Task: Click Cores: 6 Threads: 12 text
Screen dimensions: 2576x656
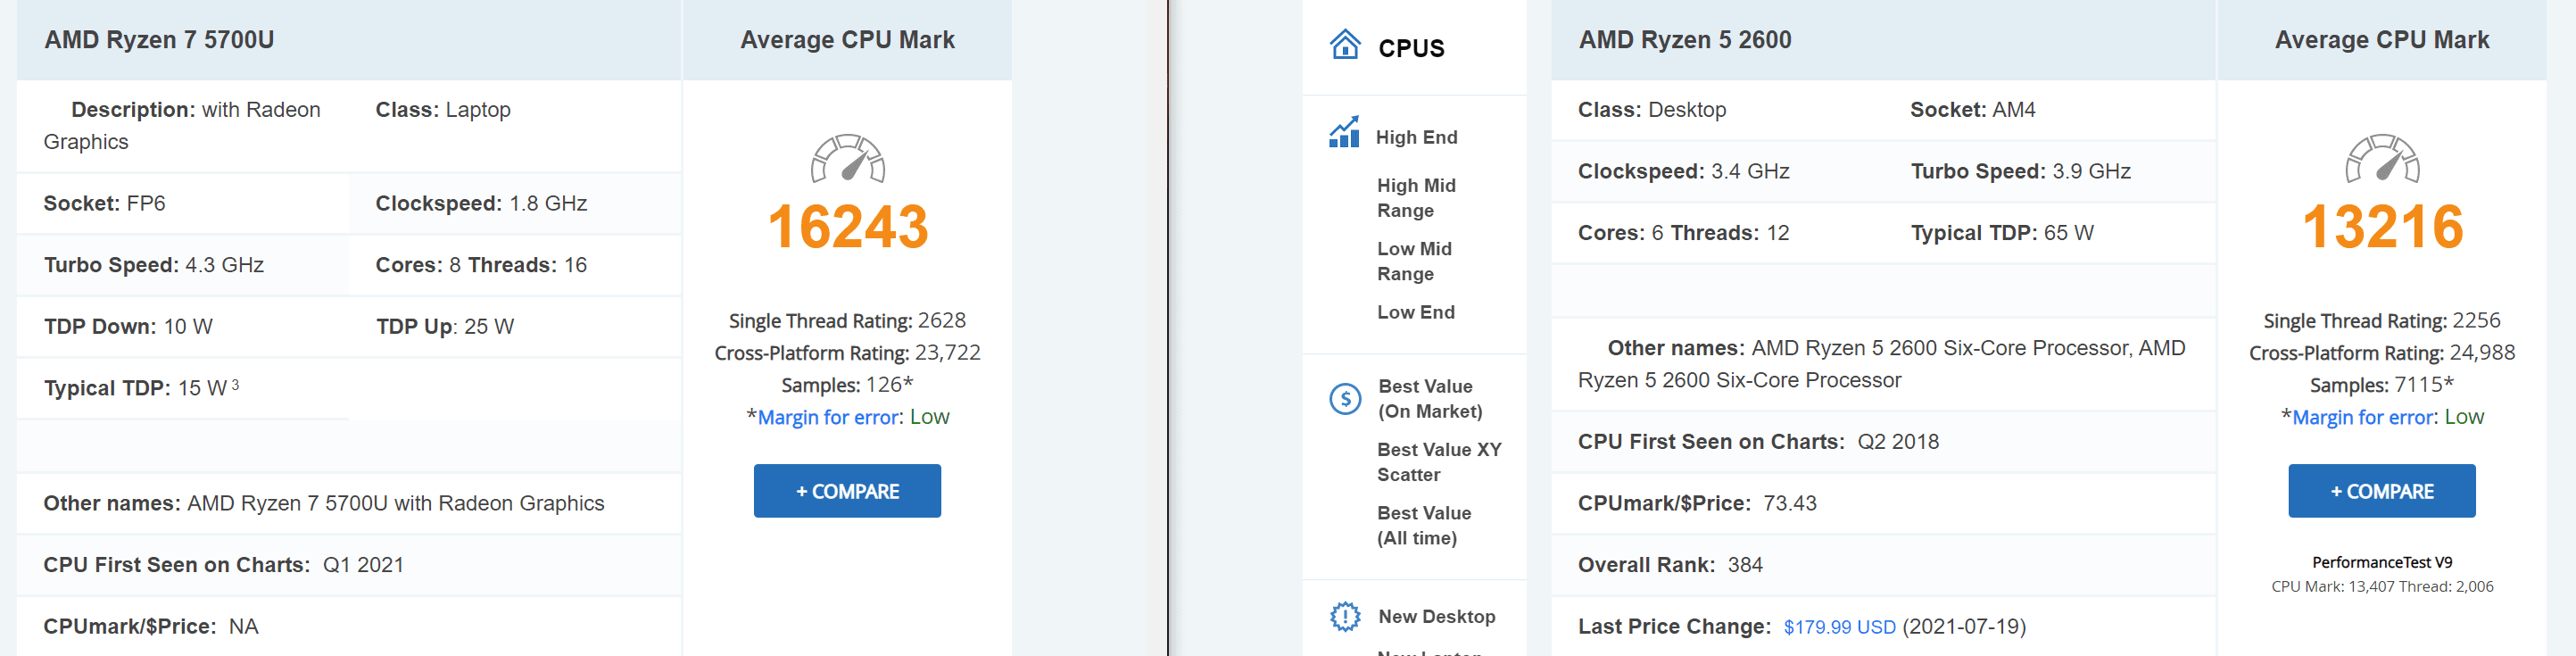Action: click(x=1684, y=233)
